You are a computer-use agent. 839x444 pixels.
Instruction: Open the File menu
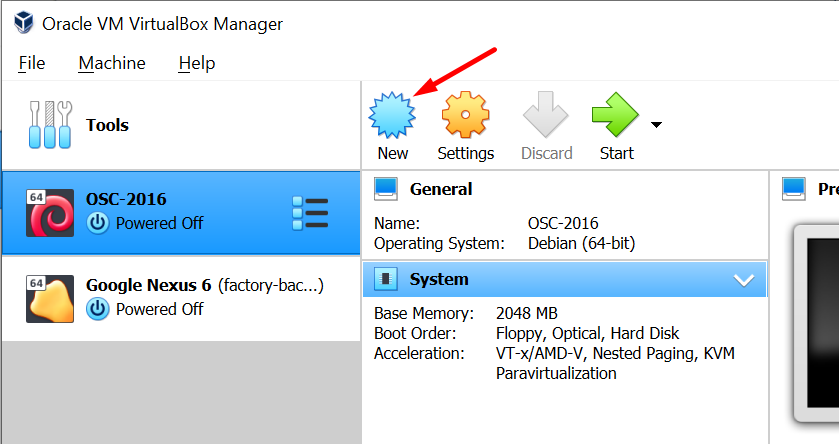(x=32, y=63)
